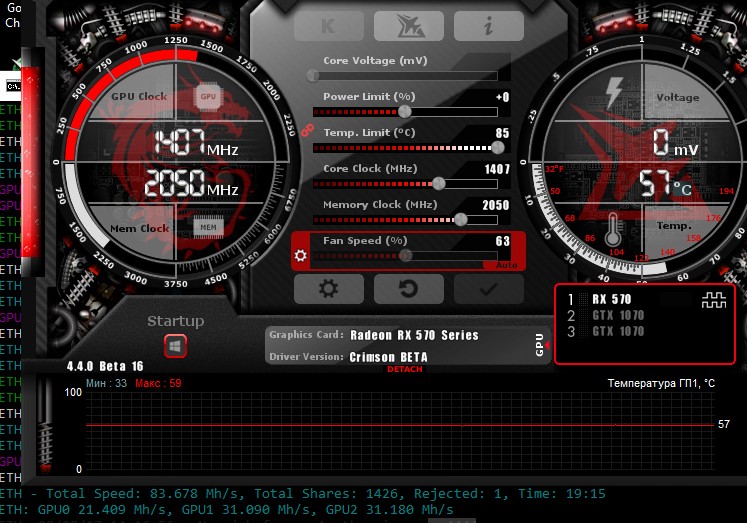Reset settings with the circular arrow button
Screen dimensions: 747x523
tap(409, 289)
